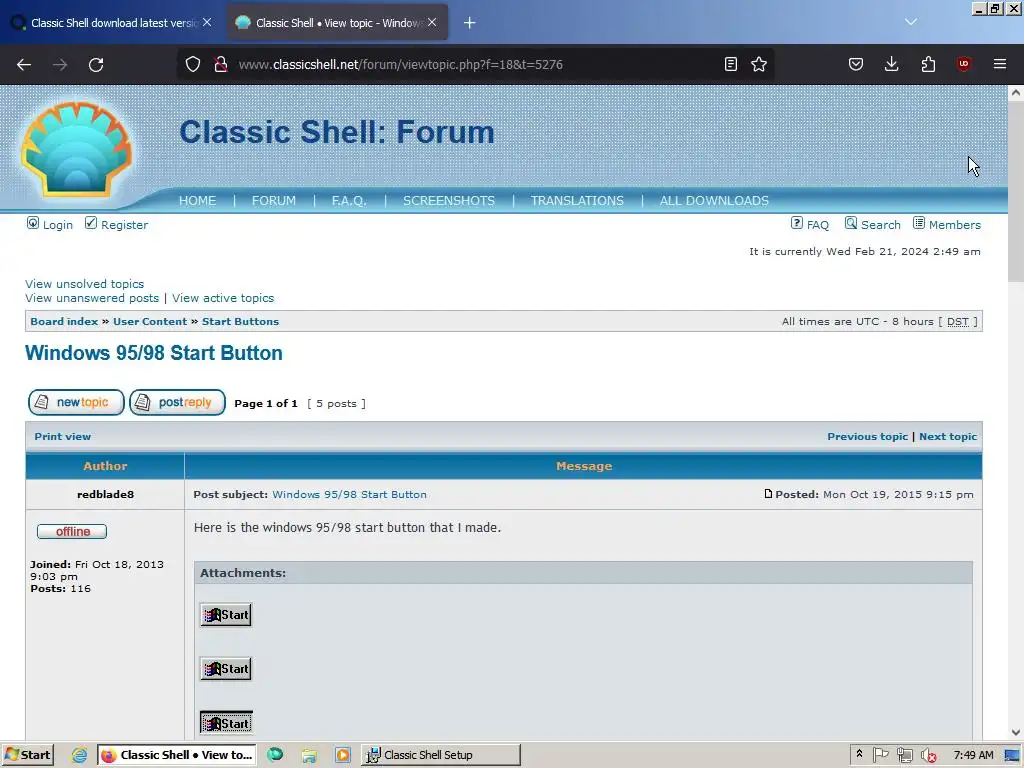This screenshot has height=768, width=1024.
Task: Click View unsolved topics
Action: point(84,284)
